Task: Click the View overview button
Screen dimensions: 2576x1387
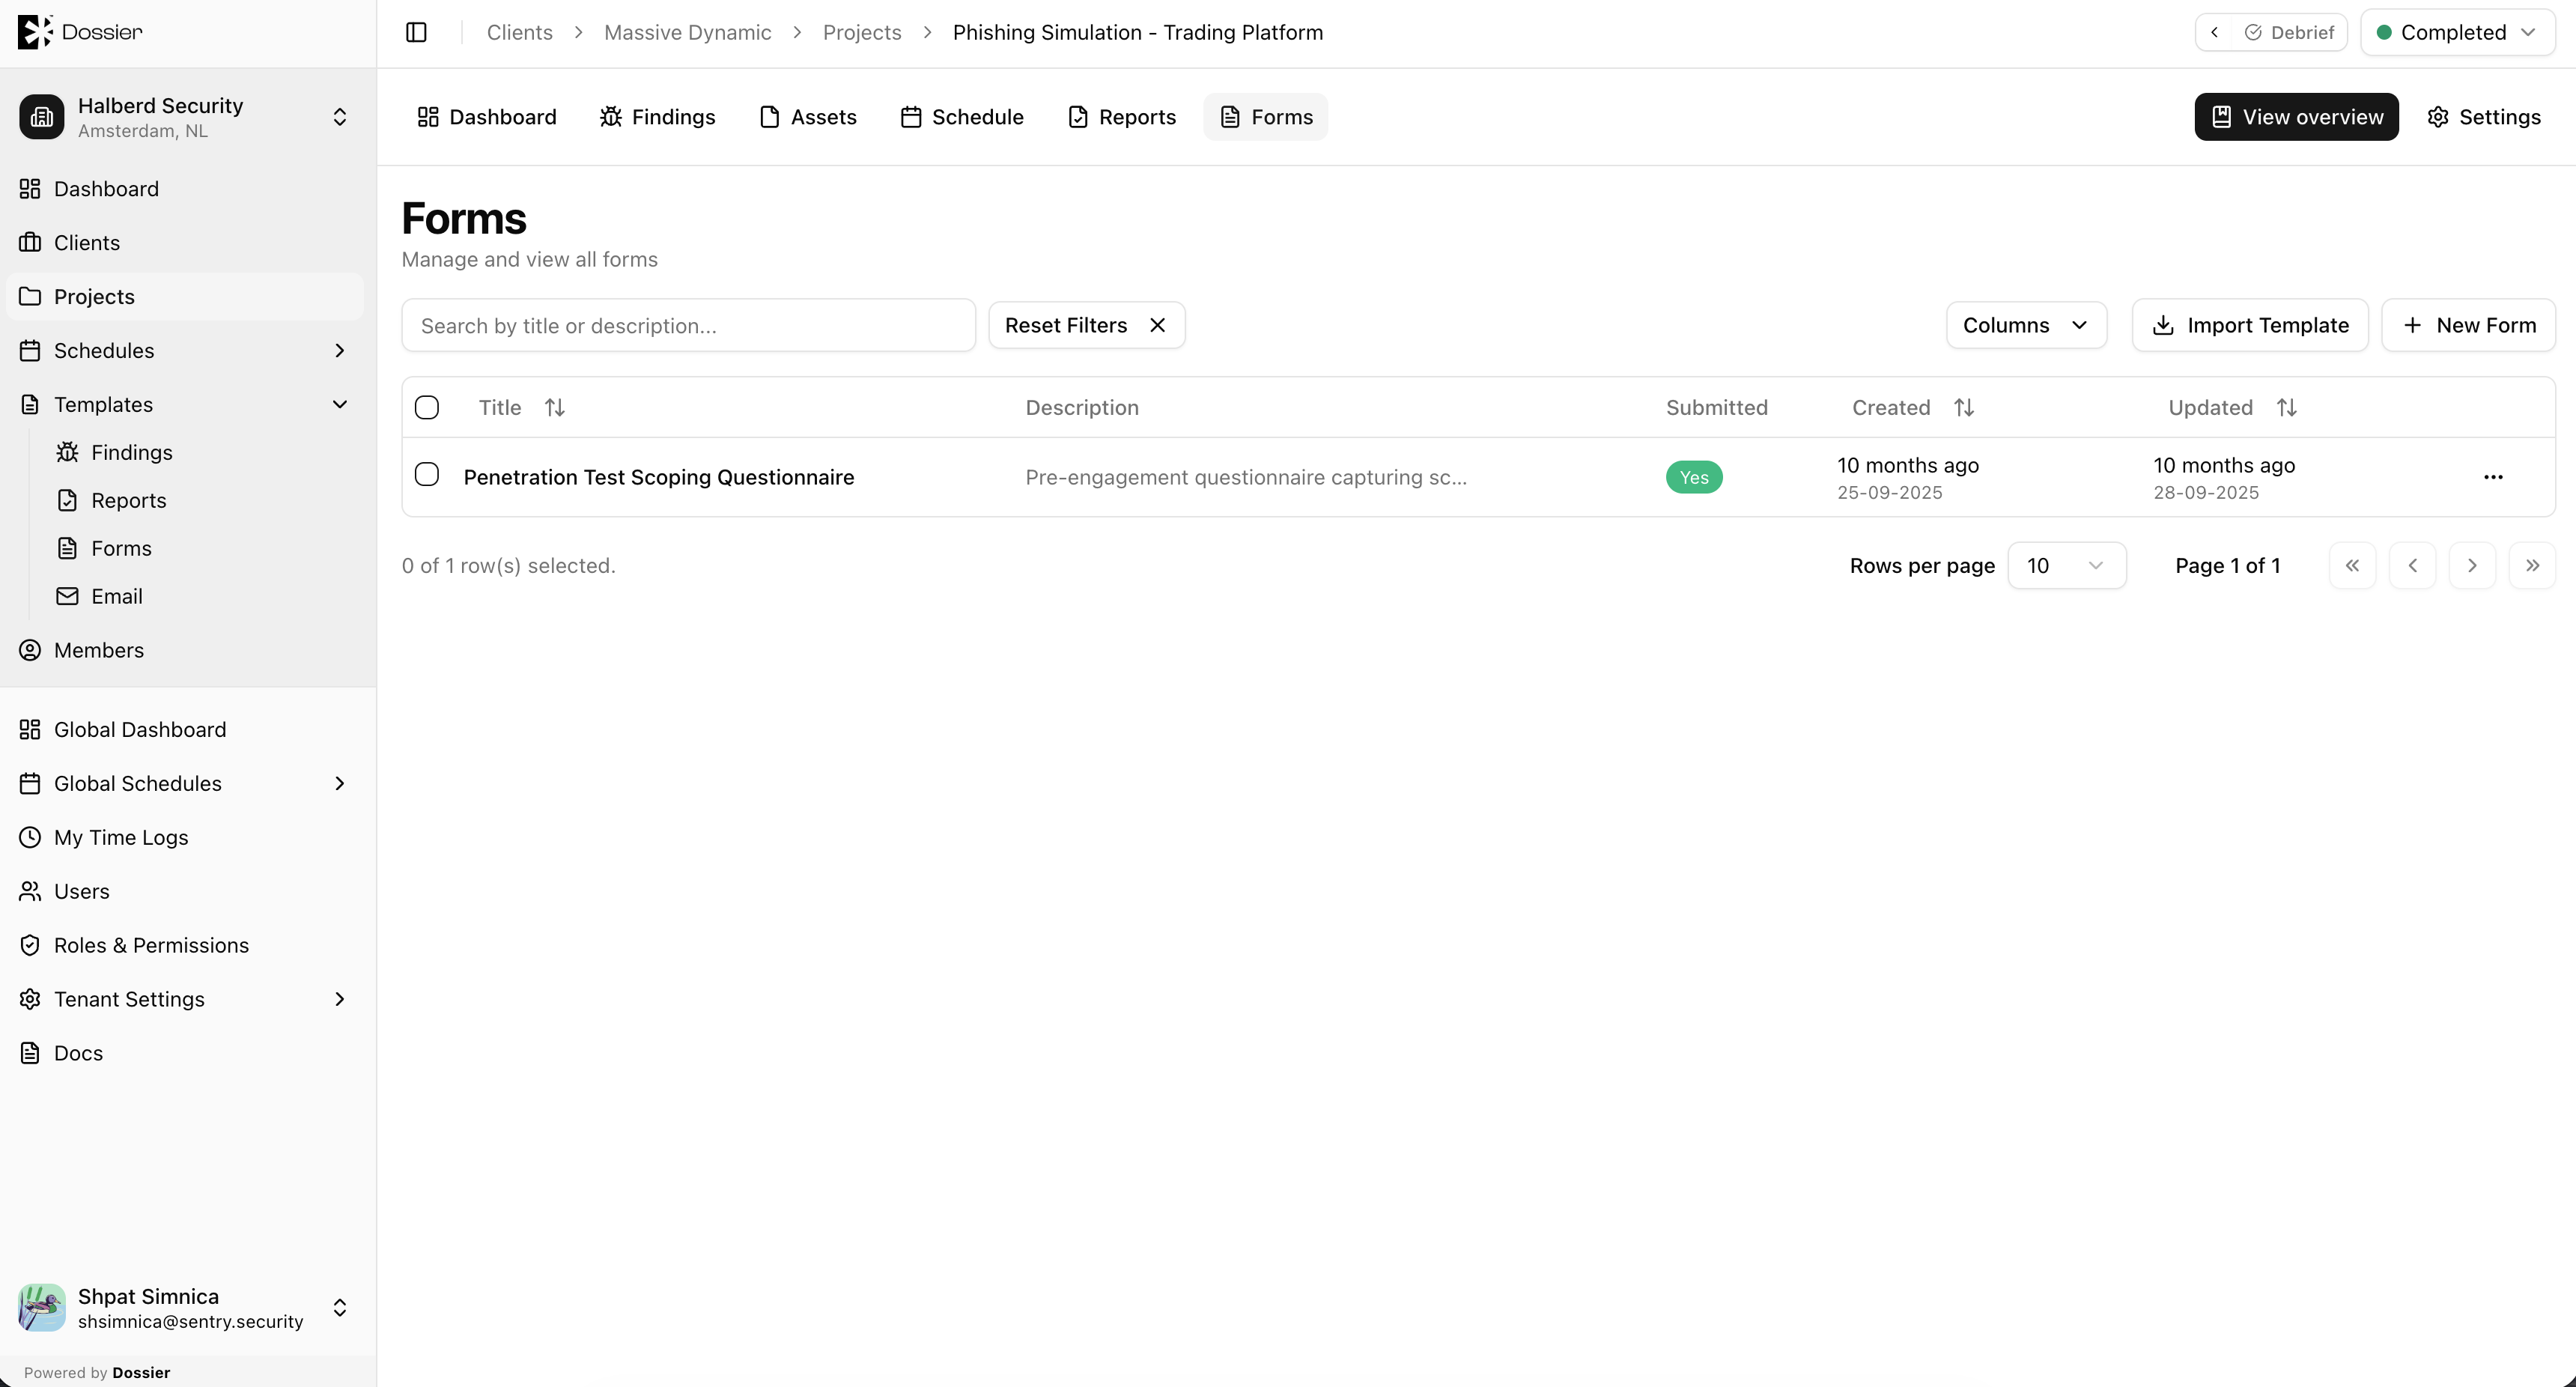Action: (x=2296, y=117)
